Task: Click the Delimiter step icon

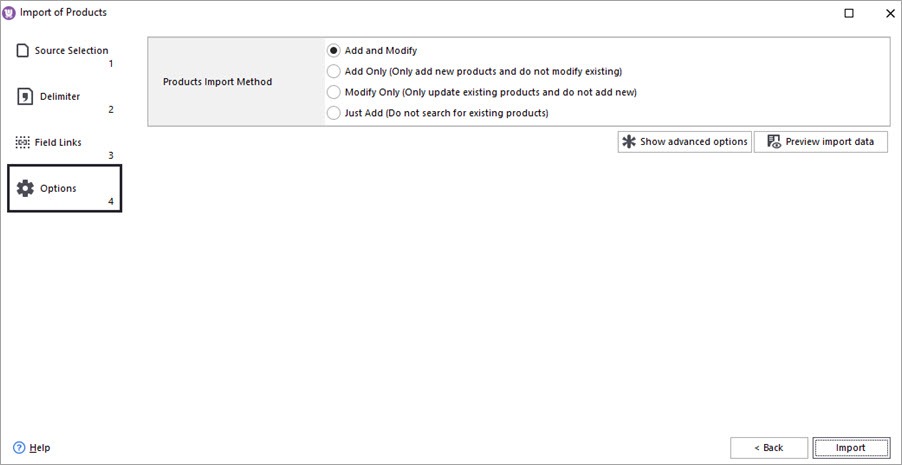Action: coord(24,96)
